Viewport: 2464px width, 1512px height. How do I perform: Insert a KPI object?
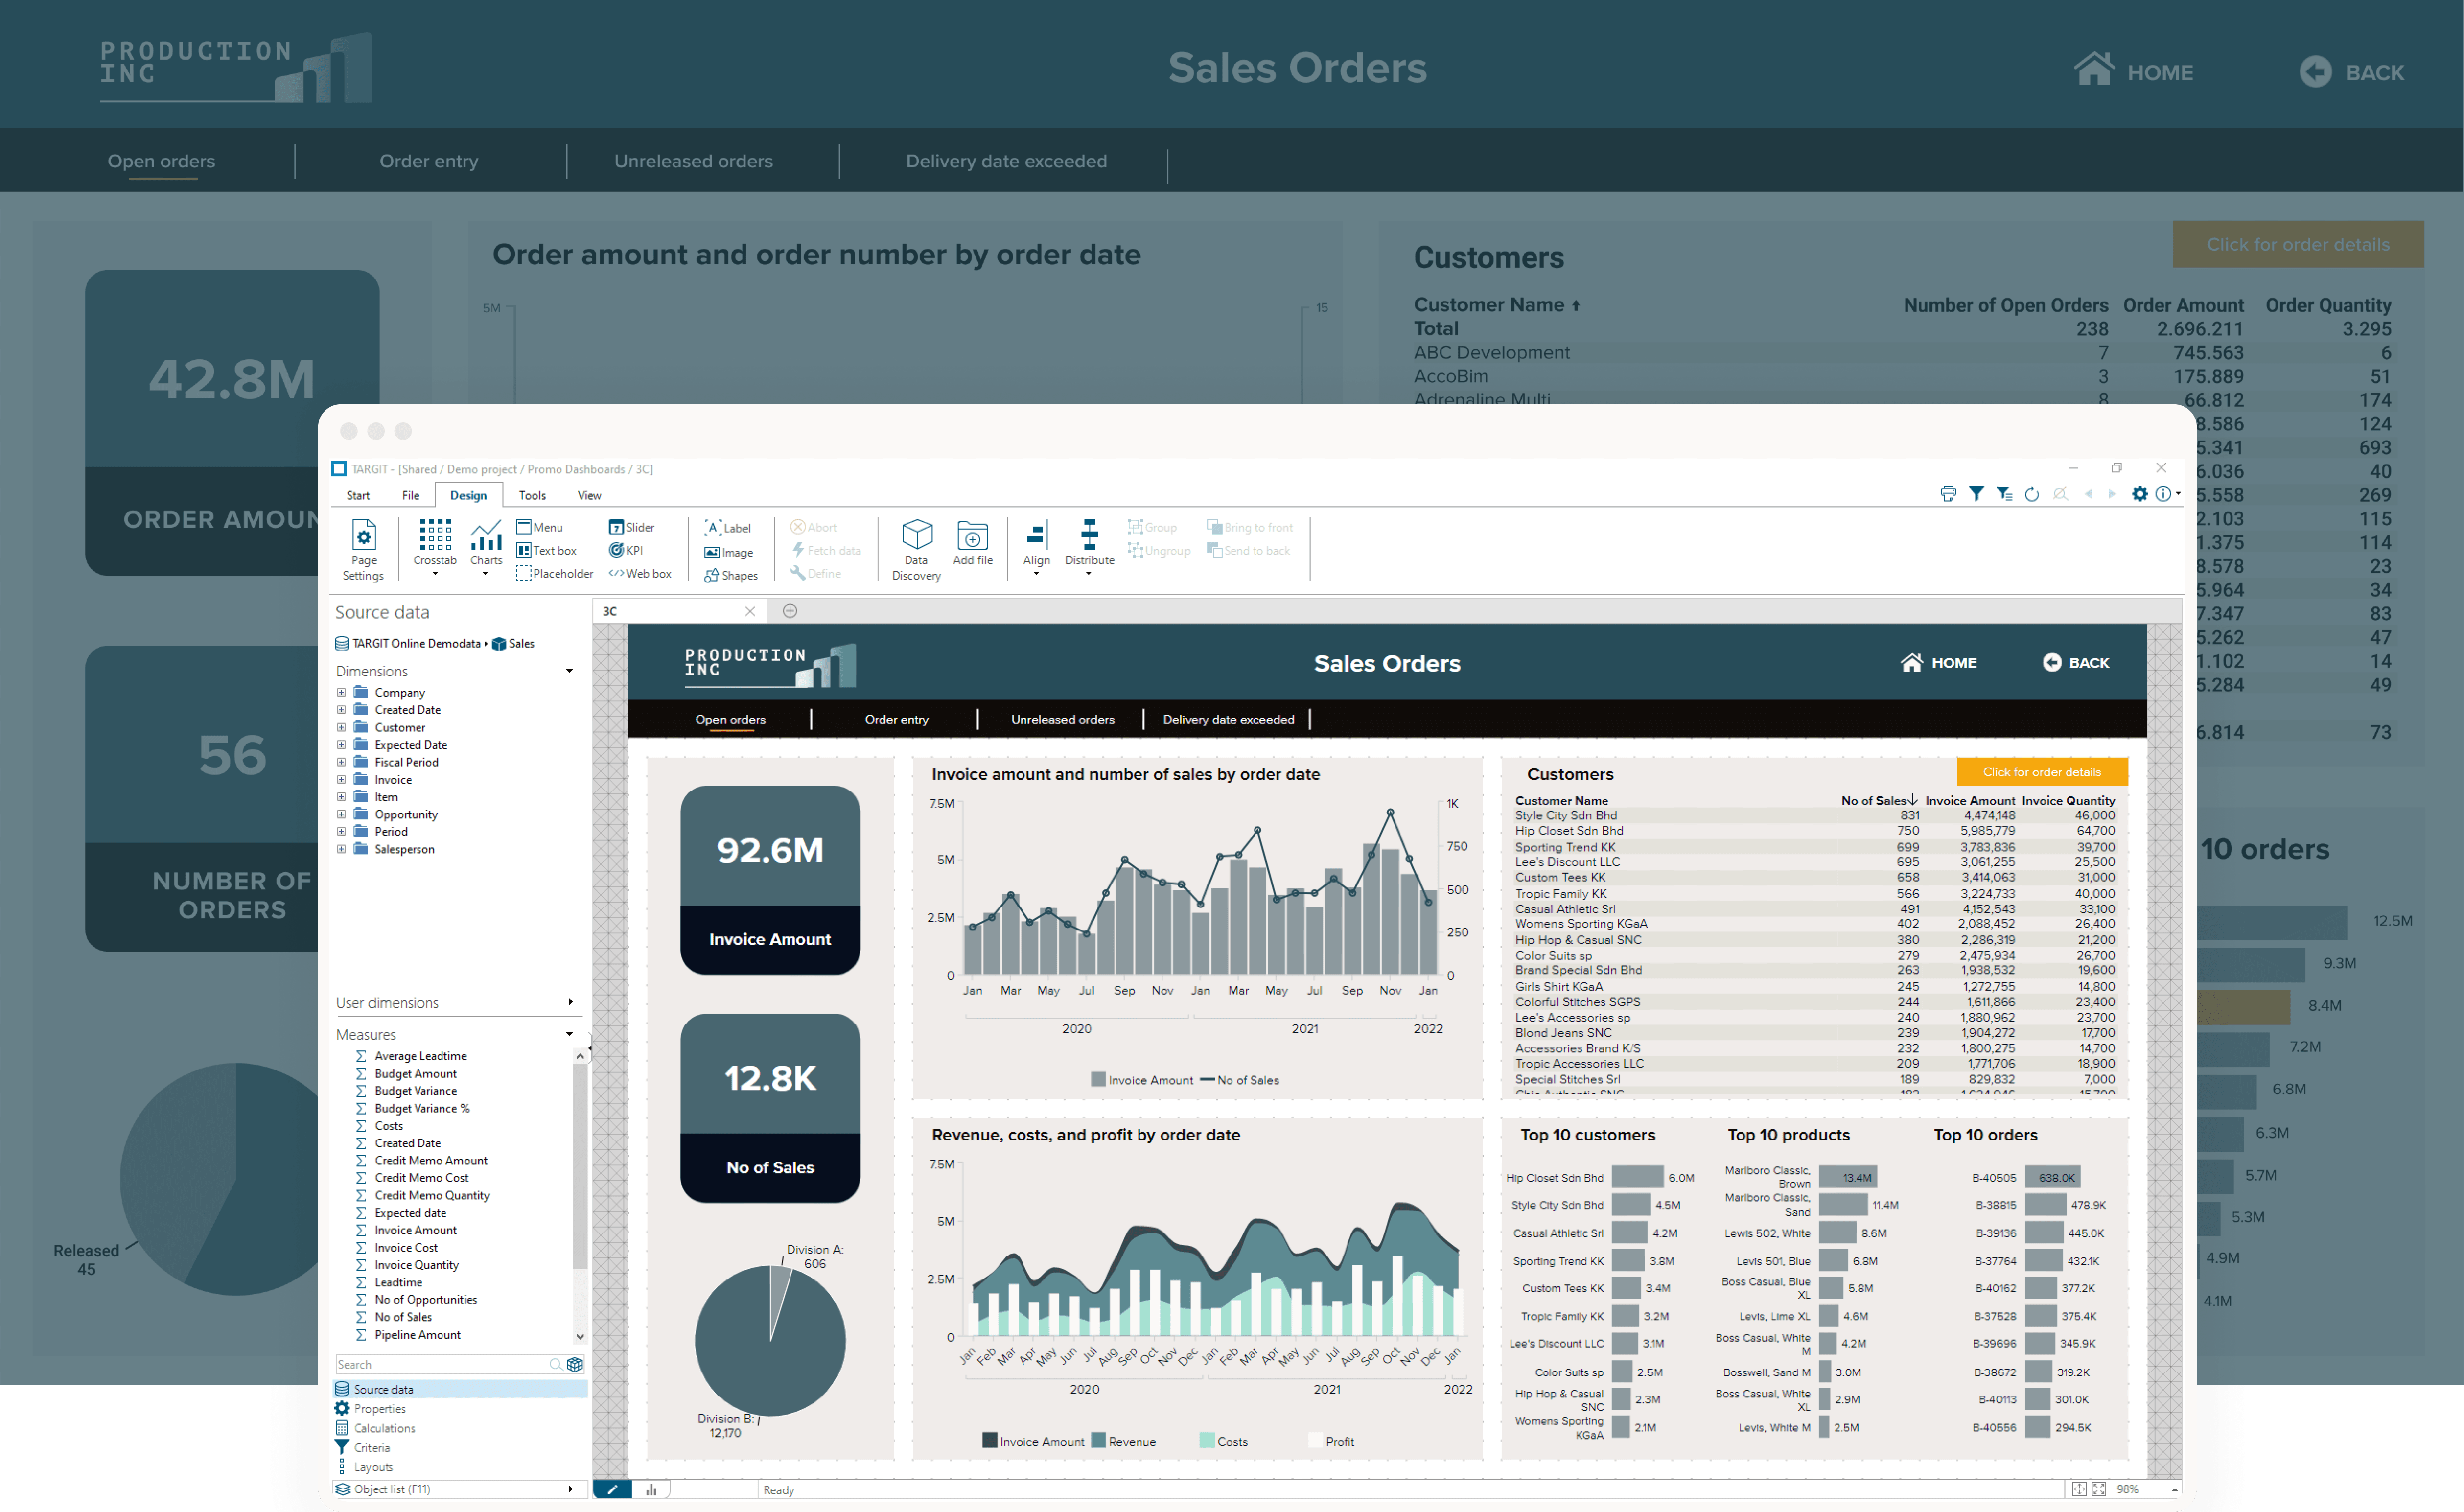(x=629, y=550)
